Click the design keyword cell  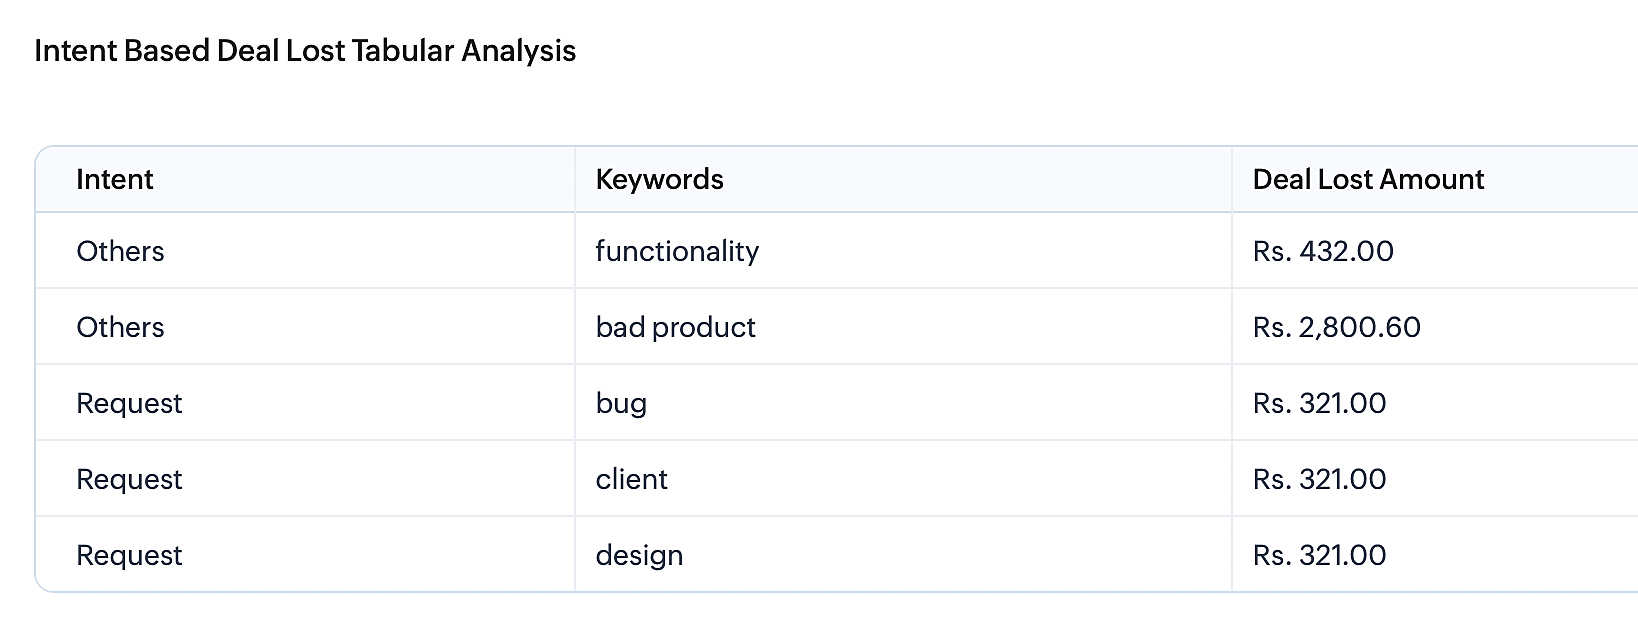pos(639,555)
